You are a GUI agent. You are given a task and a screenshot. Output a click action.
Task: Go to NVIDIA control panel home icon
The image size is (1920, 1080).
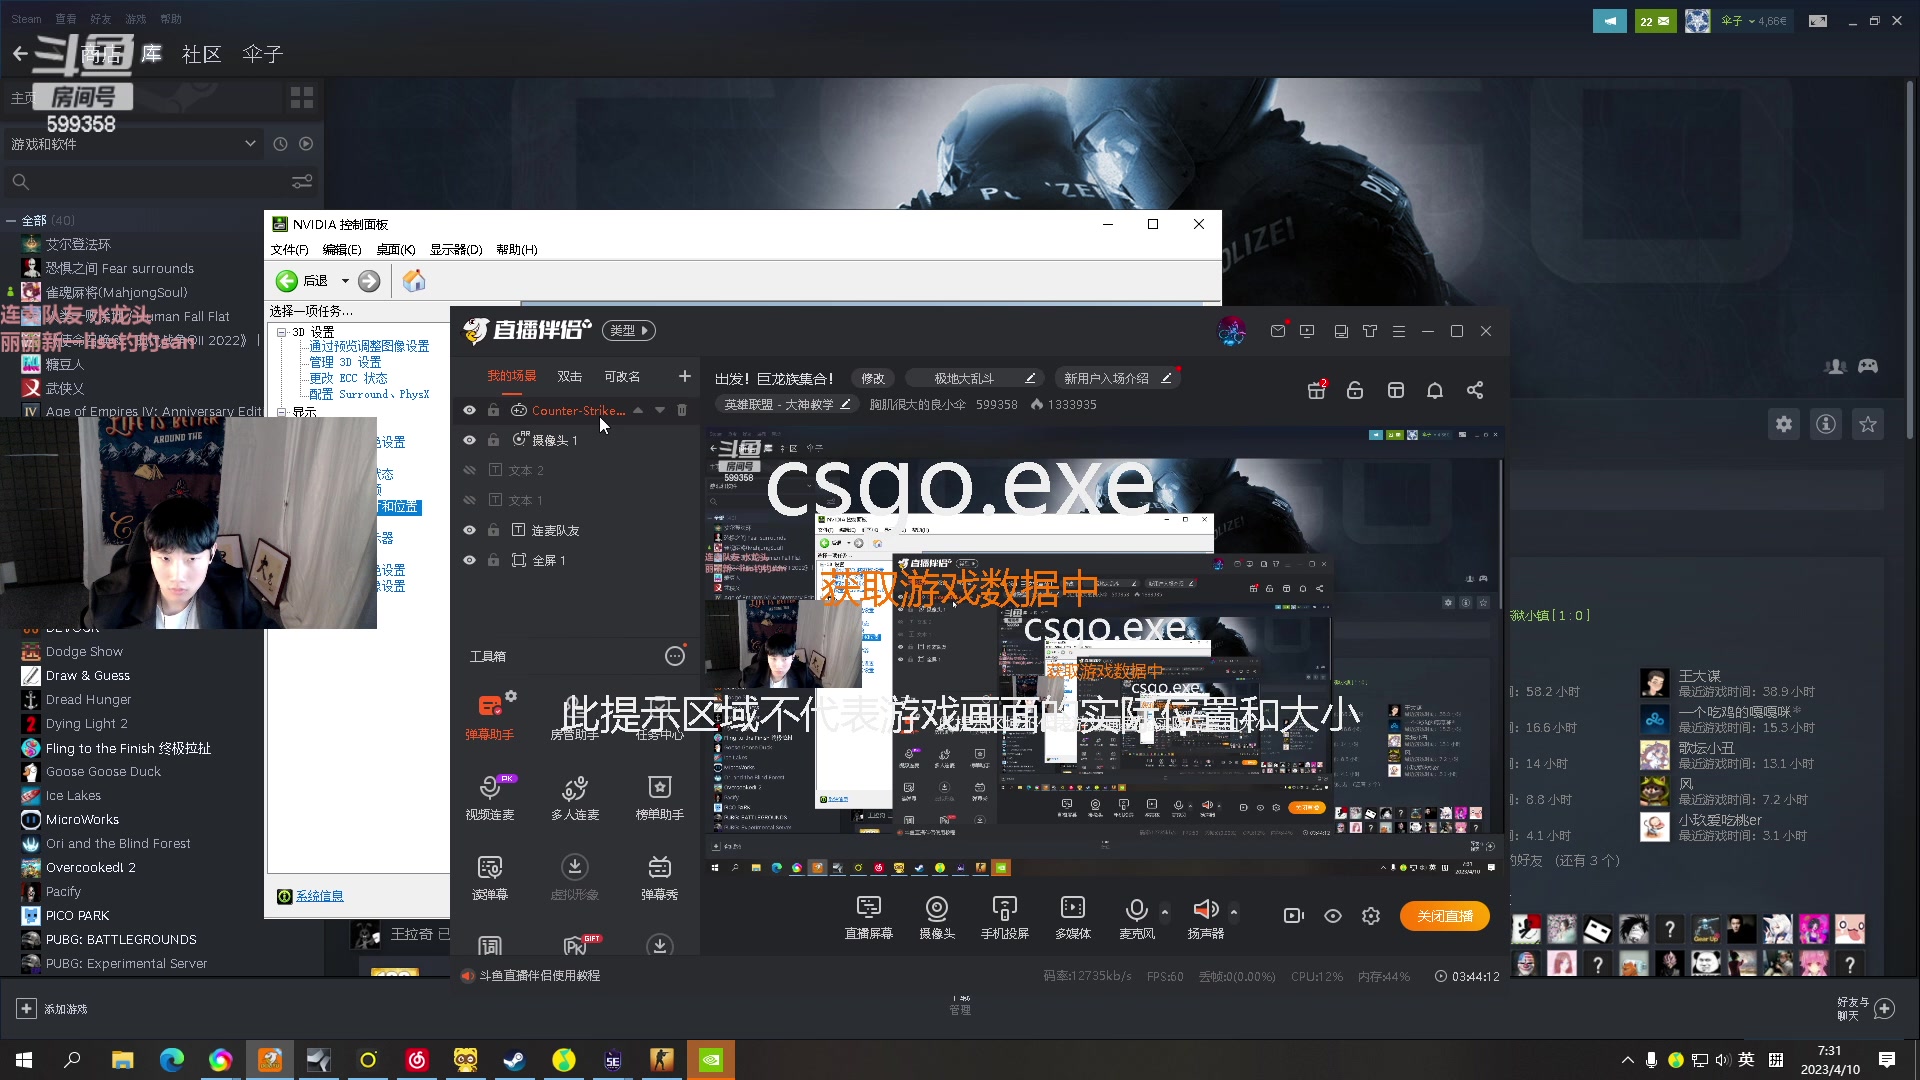pyautogui.click(x=414, y=281)
